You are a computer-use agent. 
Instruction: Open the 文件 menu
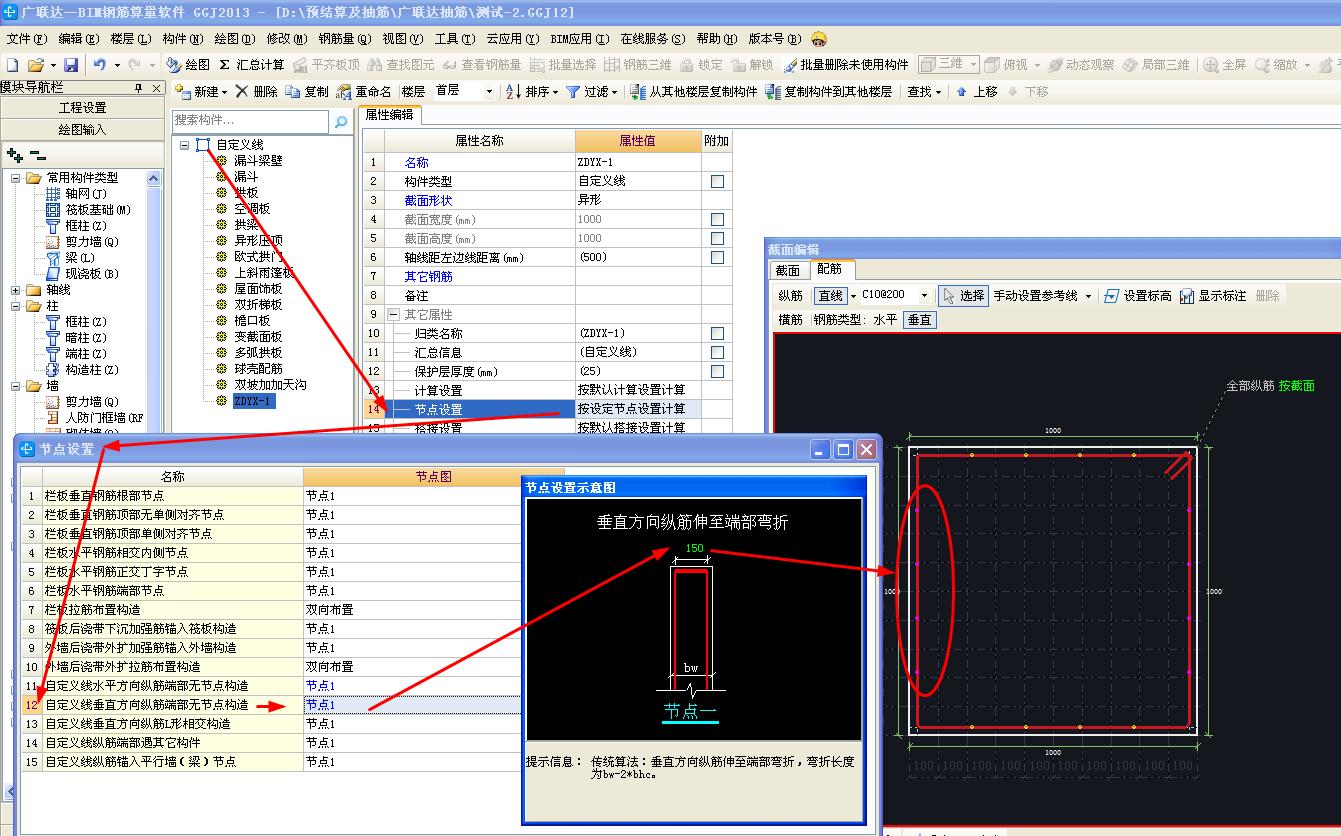27,39
